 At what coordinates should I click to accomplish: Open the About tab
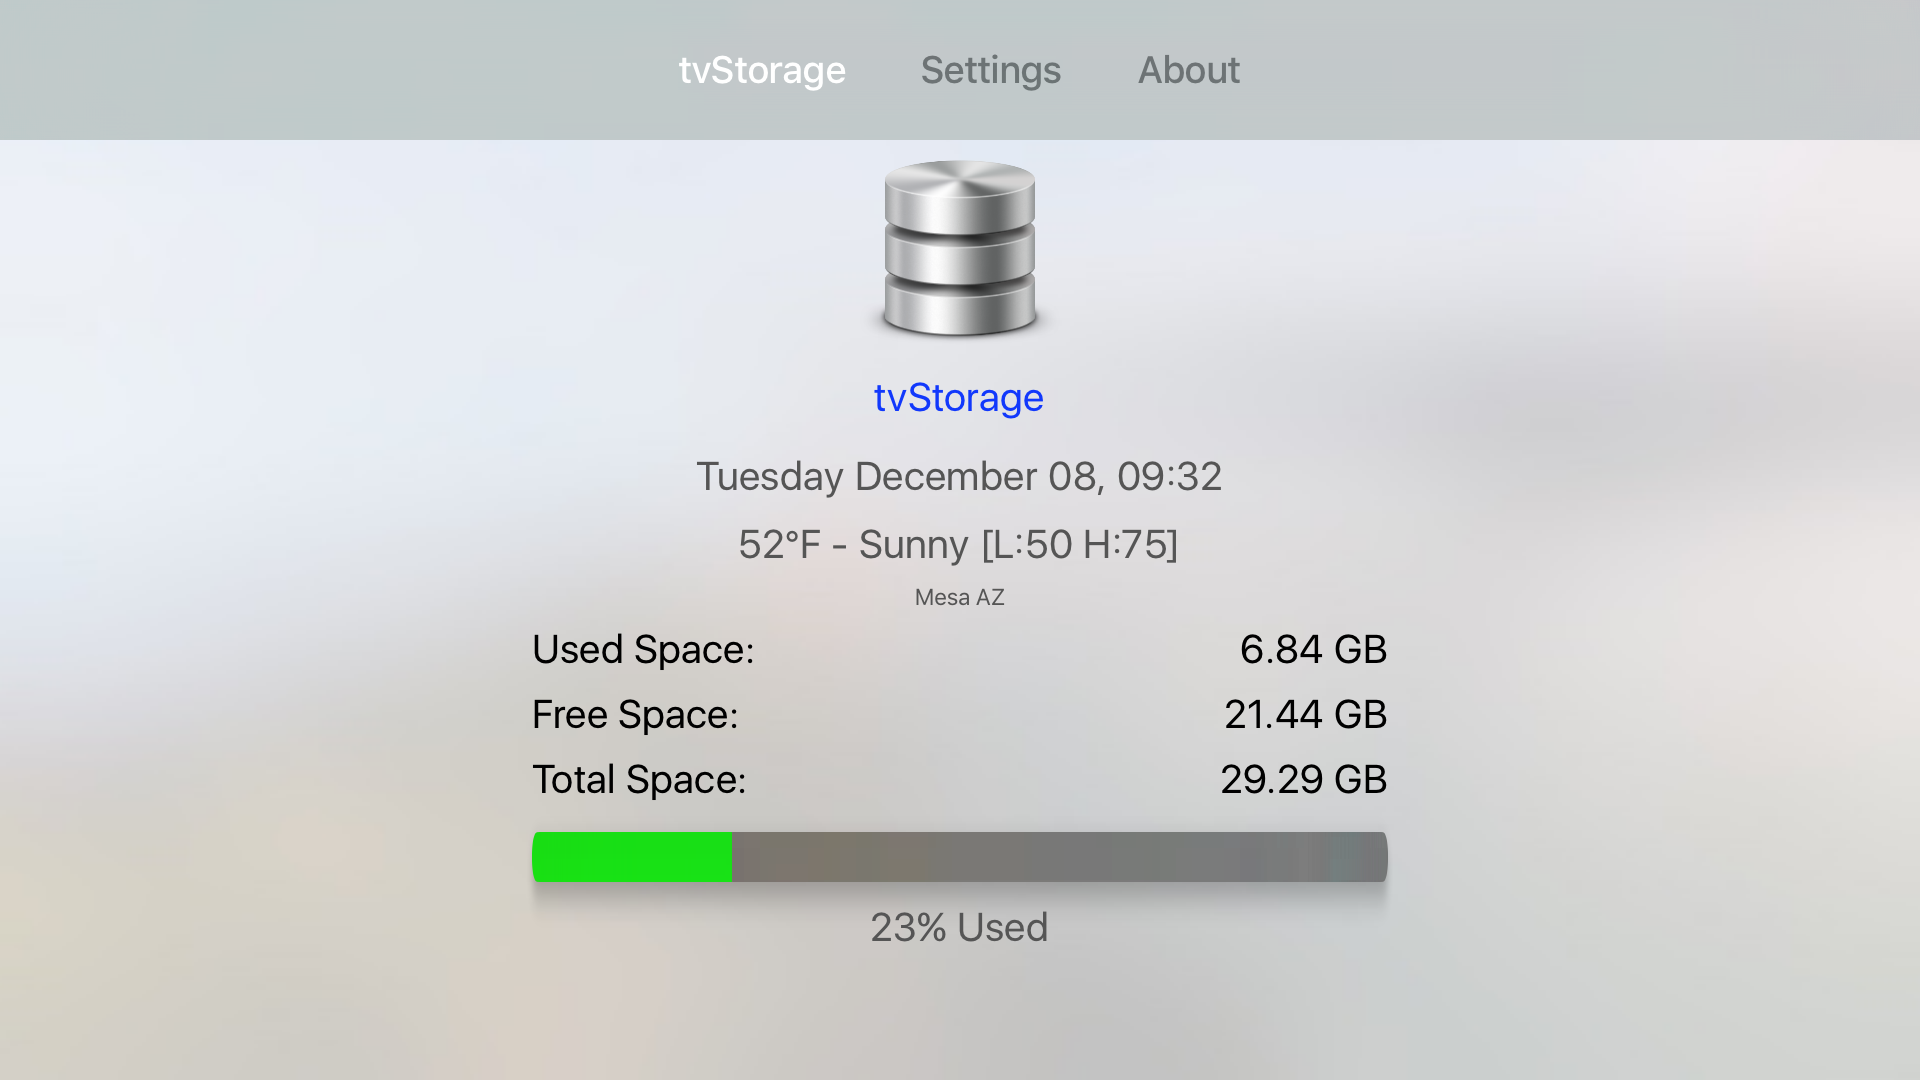point(1188,70)
